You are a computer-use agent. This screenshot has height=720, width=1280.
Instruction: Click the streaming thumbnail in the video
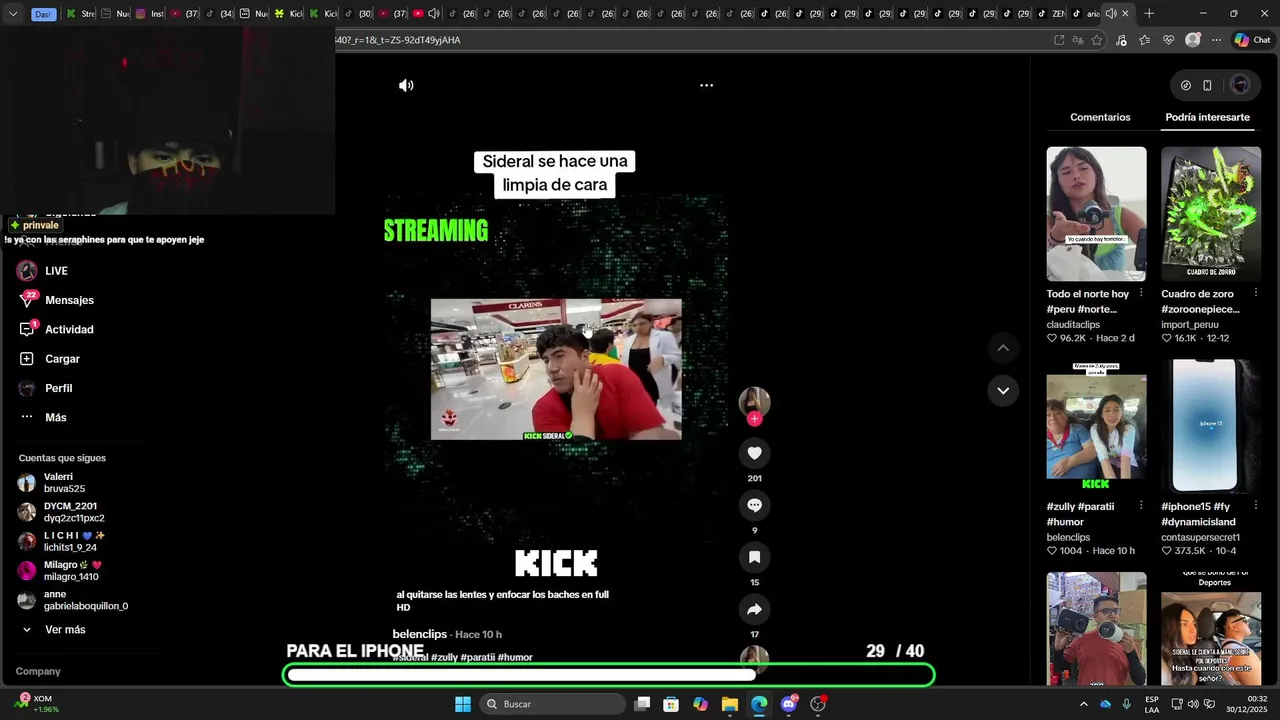coord(556,369)
